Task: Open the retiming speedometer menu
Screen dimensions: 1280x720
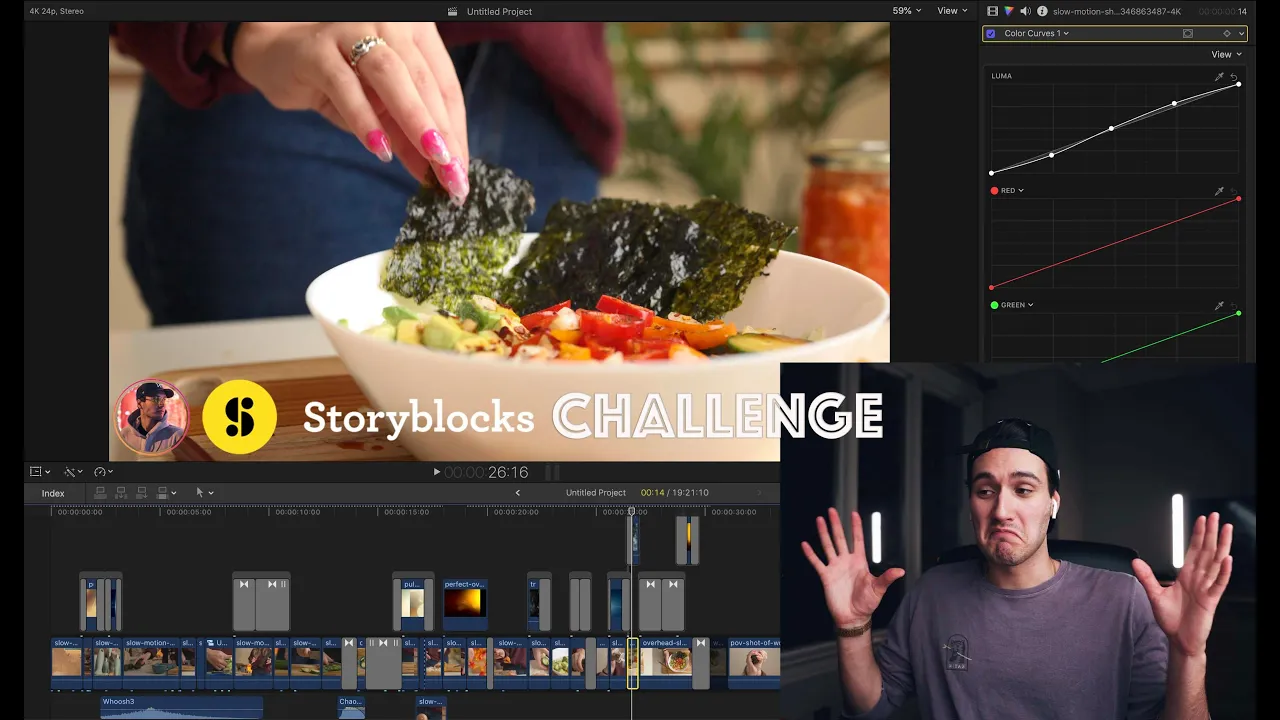Action: pyautogui.click(x=100, y=471)
